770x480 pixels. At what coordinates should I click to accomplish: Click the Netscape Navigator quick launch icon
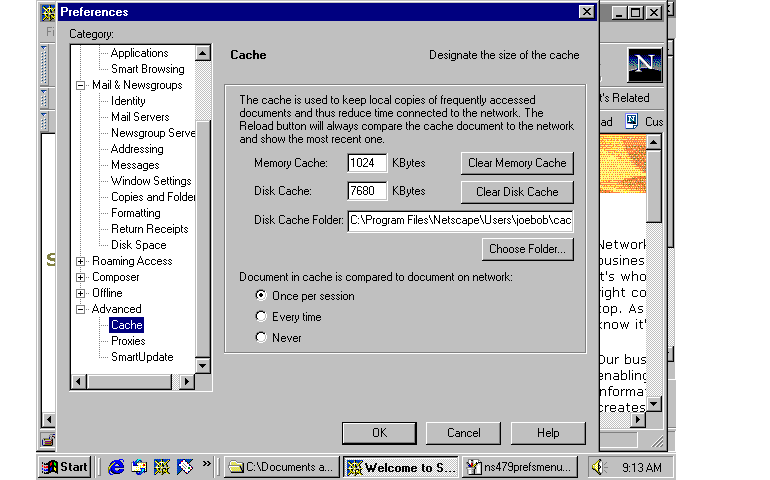click(x=162, y=467)
